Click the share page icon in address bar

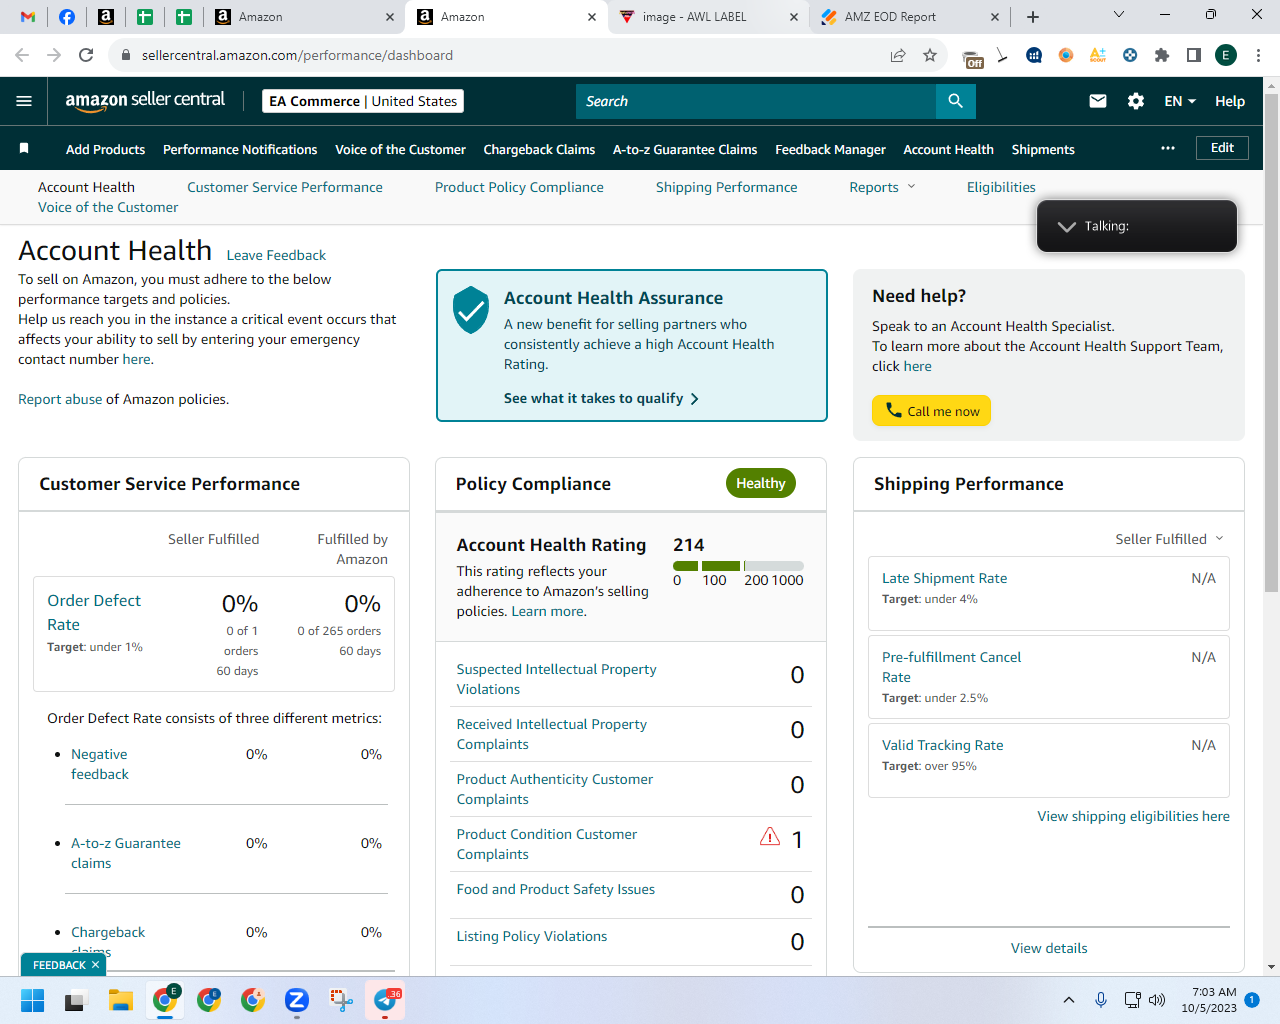898,55
